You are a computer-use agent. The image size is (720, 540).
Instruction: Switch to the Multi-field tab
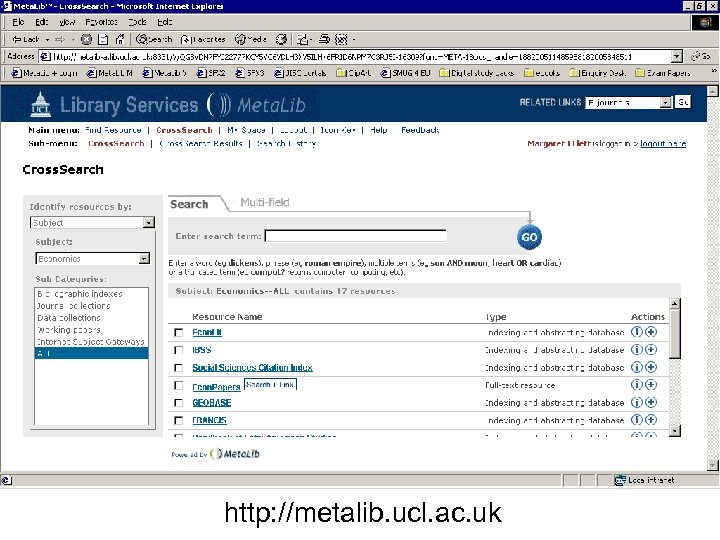tap(264, 202)
